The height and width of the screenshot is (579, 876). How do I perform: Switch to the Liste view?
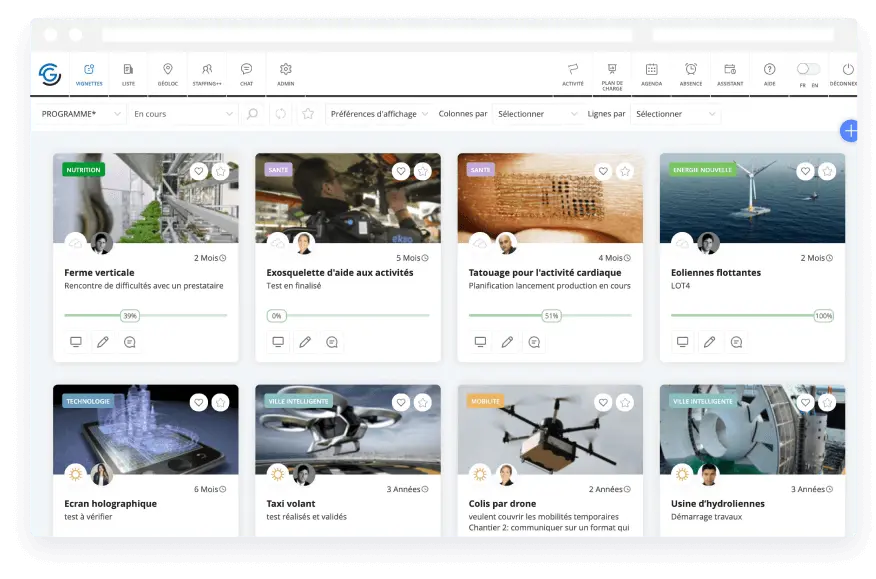coord(128,74)
